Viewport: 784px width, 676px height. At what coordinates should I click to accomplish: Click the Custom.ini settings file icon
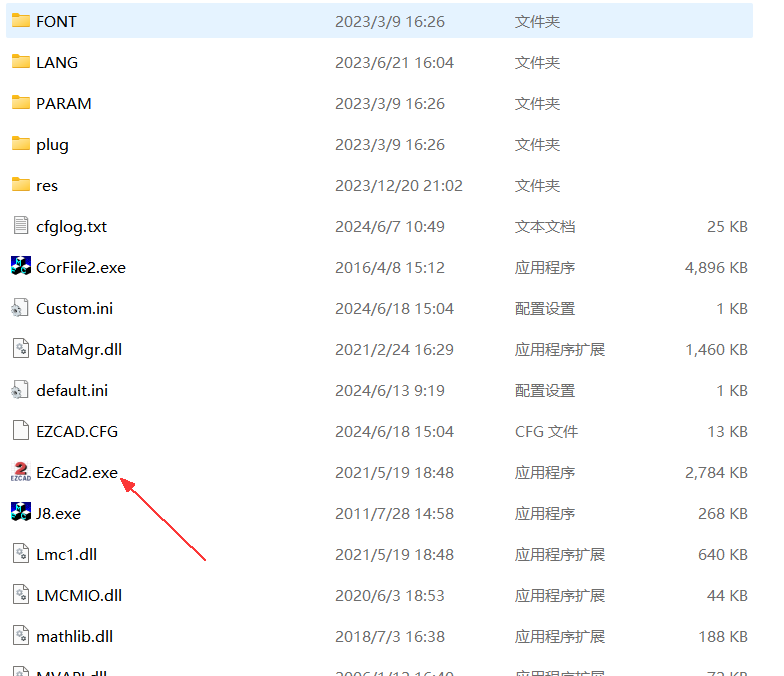pos(20,308)
